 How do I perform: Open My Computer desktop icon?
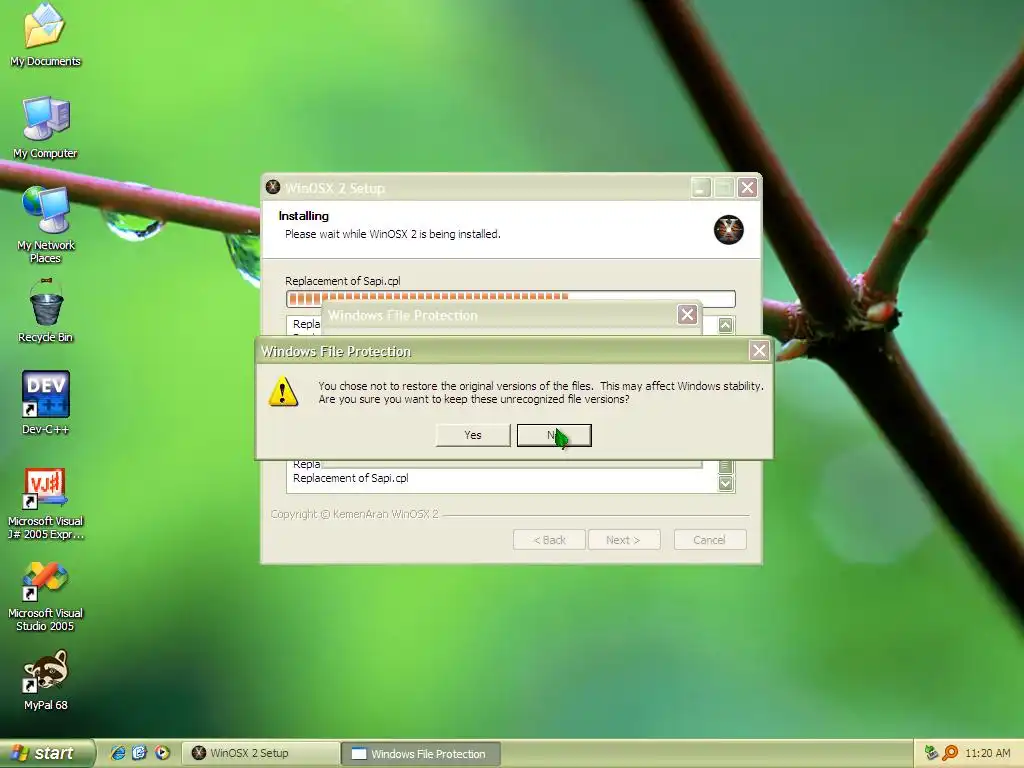click(x=45, y=127)
